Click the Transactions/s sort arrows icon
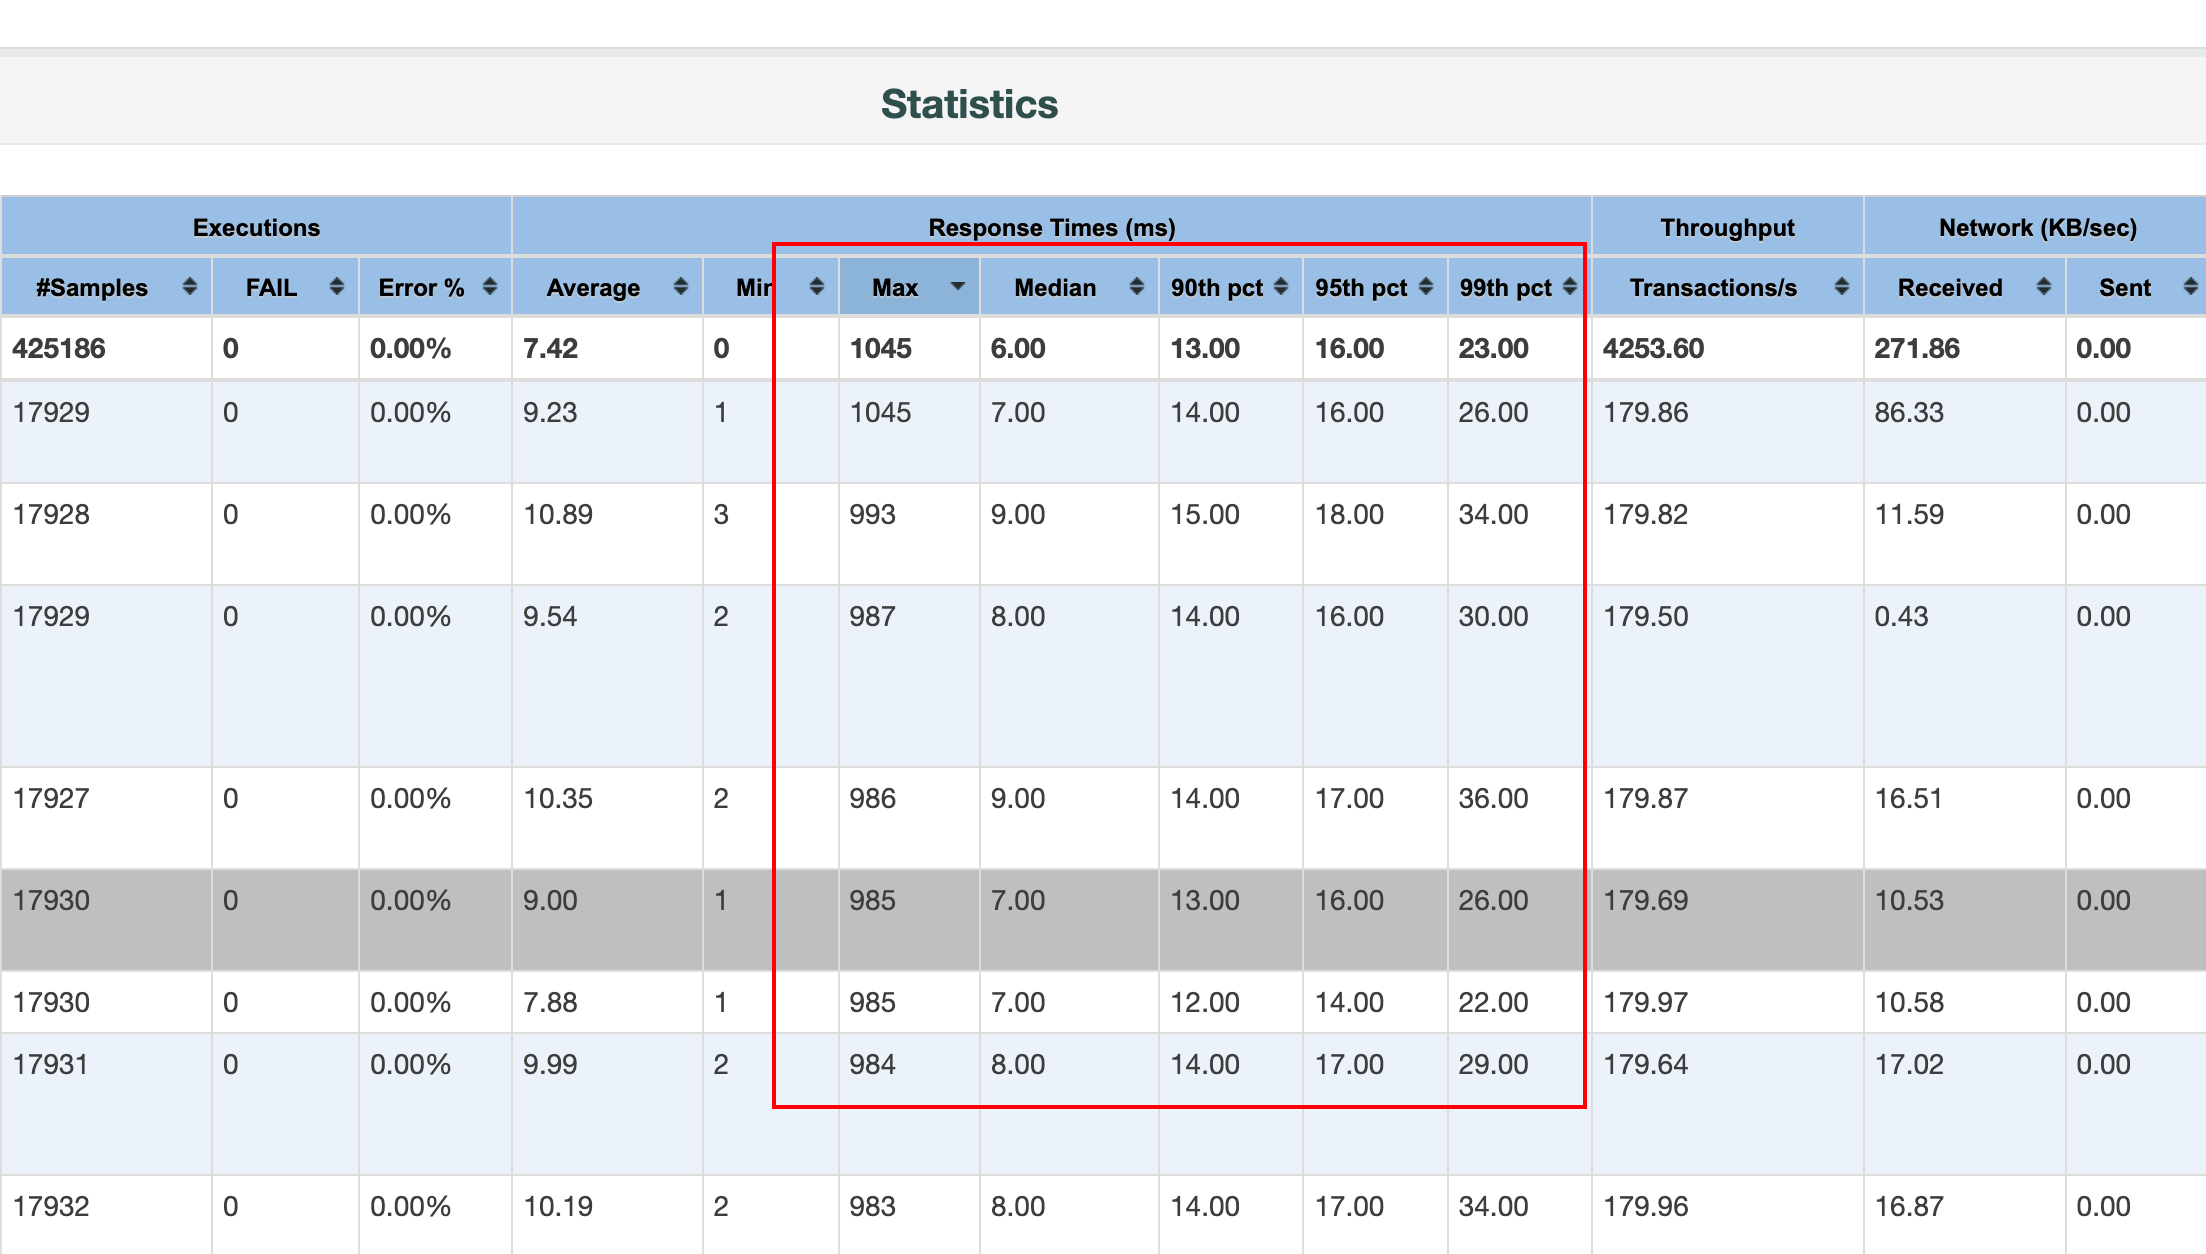The image size is (2206, 1254). [1841, 287]
